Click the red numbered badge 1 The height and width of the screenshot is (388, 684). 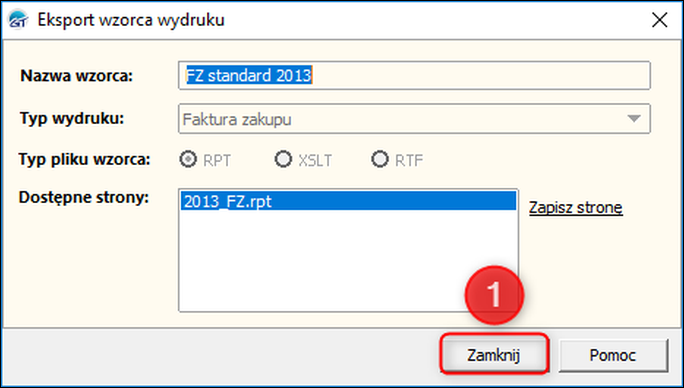point(494,295)
